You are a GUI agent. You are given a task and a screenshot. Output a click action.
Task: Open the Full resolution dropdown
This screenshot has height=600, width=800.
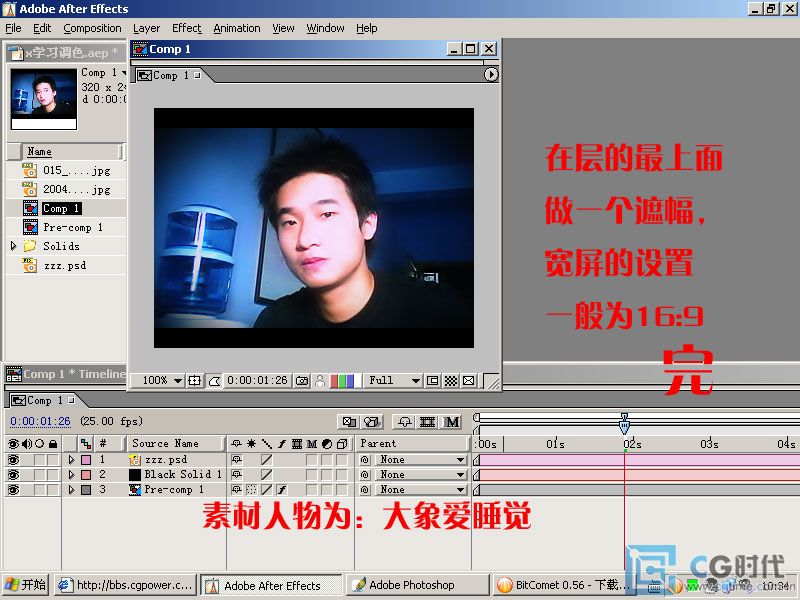tap(392, 381)
